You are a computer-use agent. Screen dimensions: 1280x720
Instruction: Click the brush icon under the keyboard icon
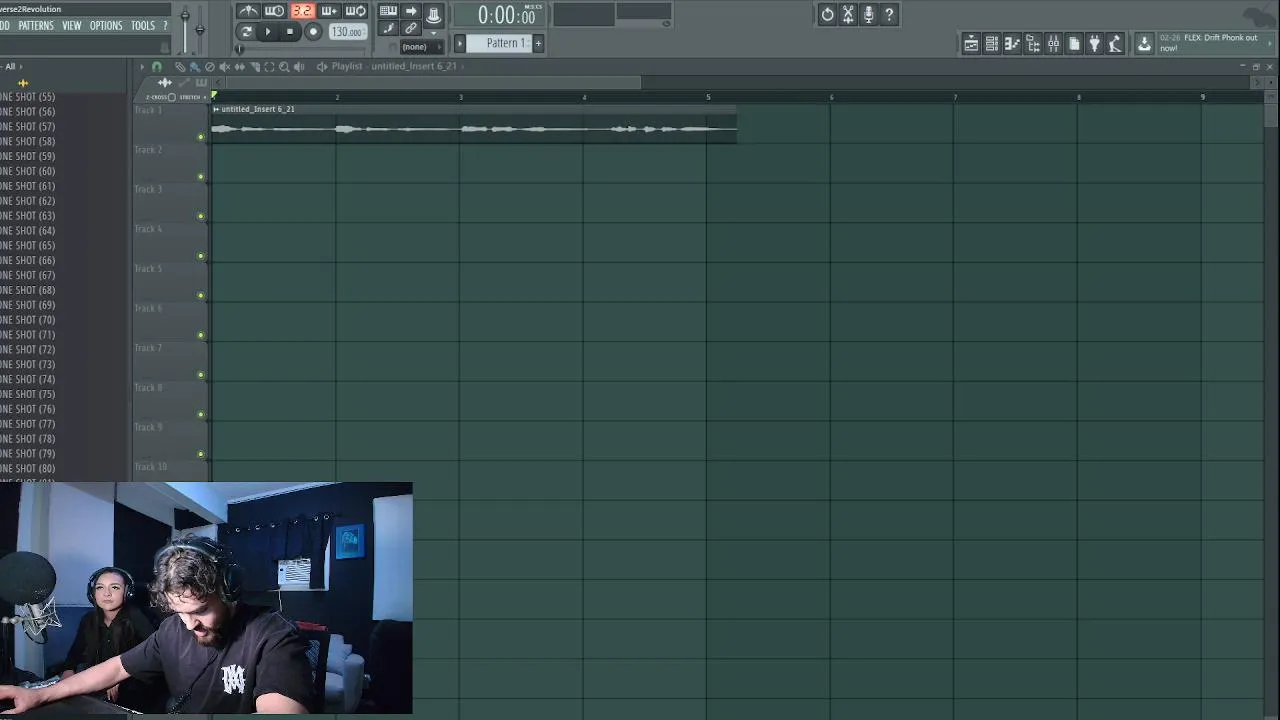coord(388,28)
